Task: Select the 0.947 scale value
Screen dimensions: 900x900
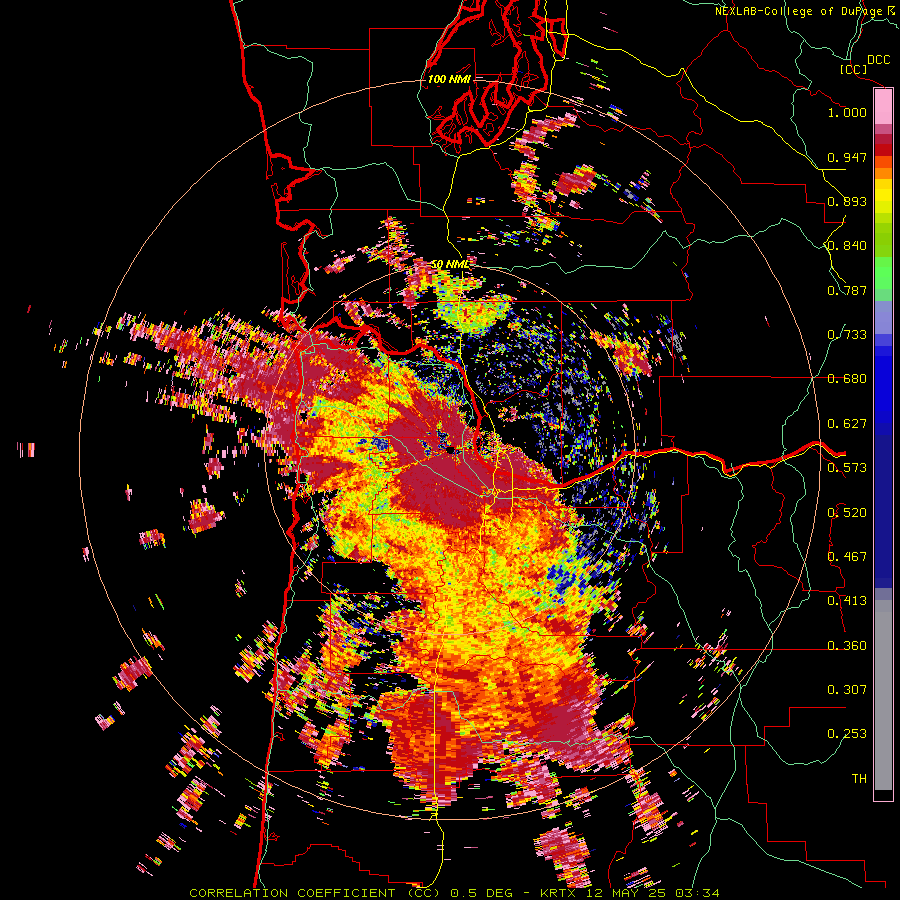Action: [x=847, y=157]
